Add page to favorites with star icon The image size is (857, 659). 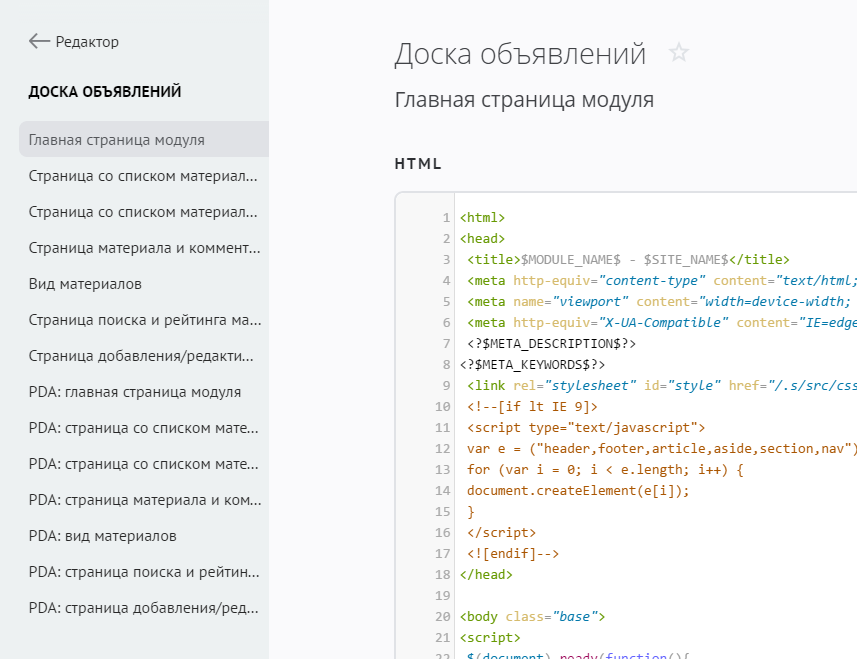point(679,53)
